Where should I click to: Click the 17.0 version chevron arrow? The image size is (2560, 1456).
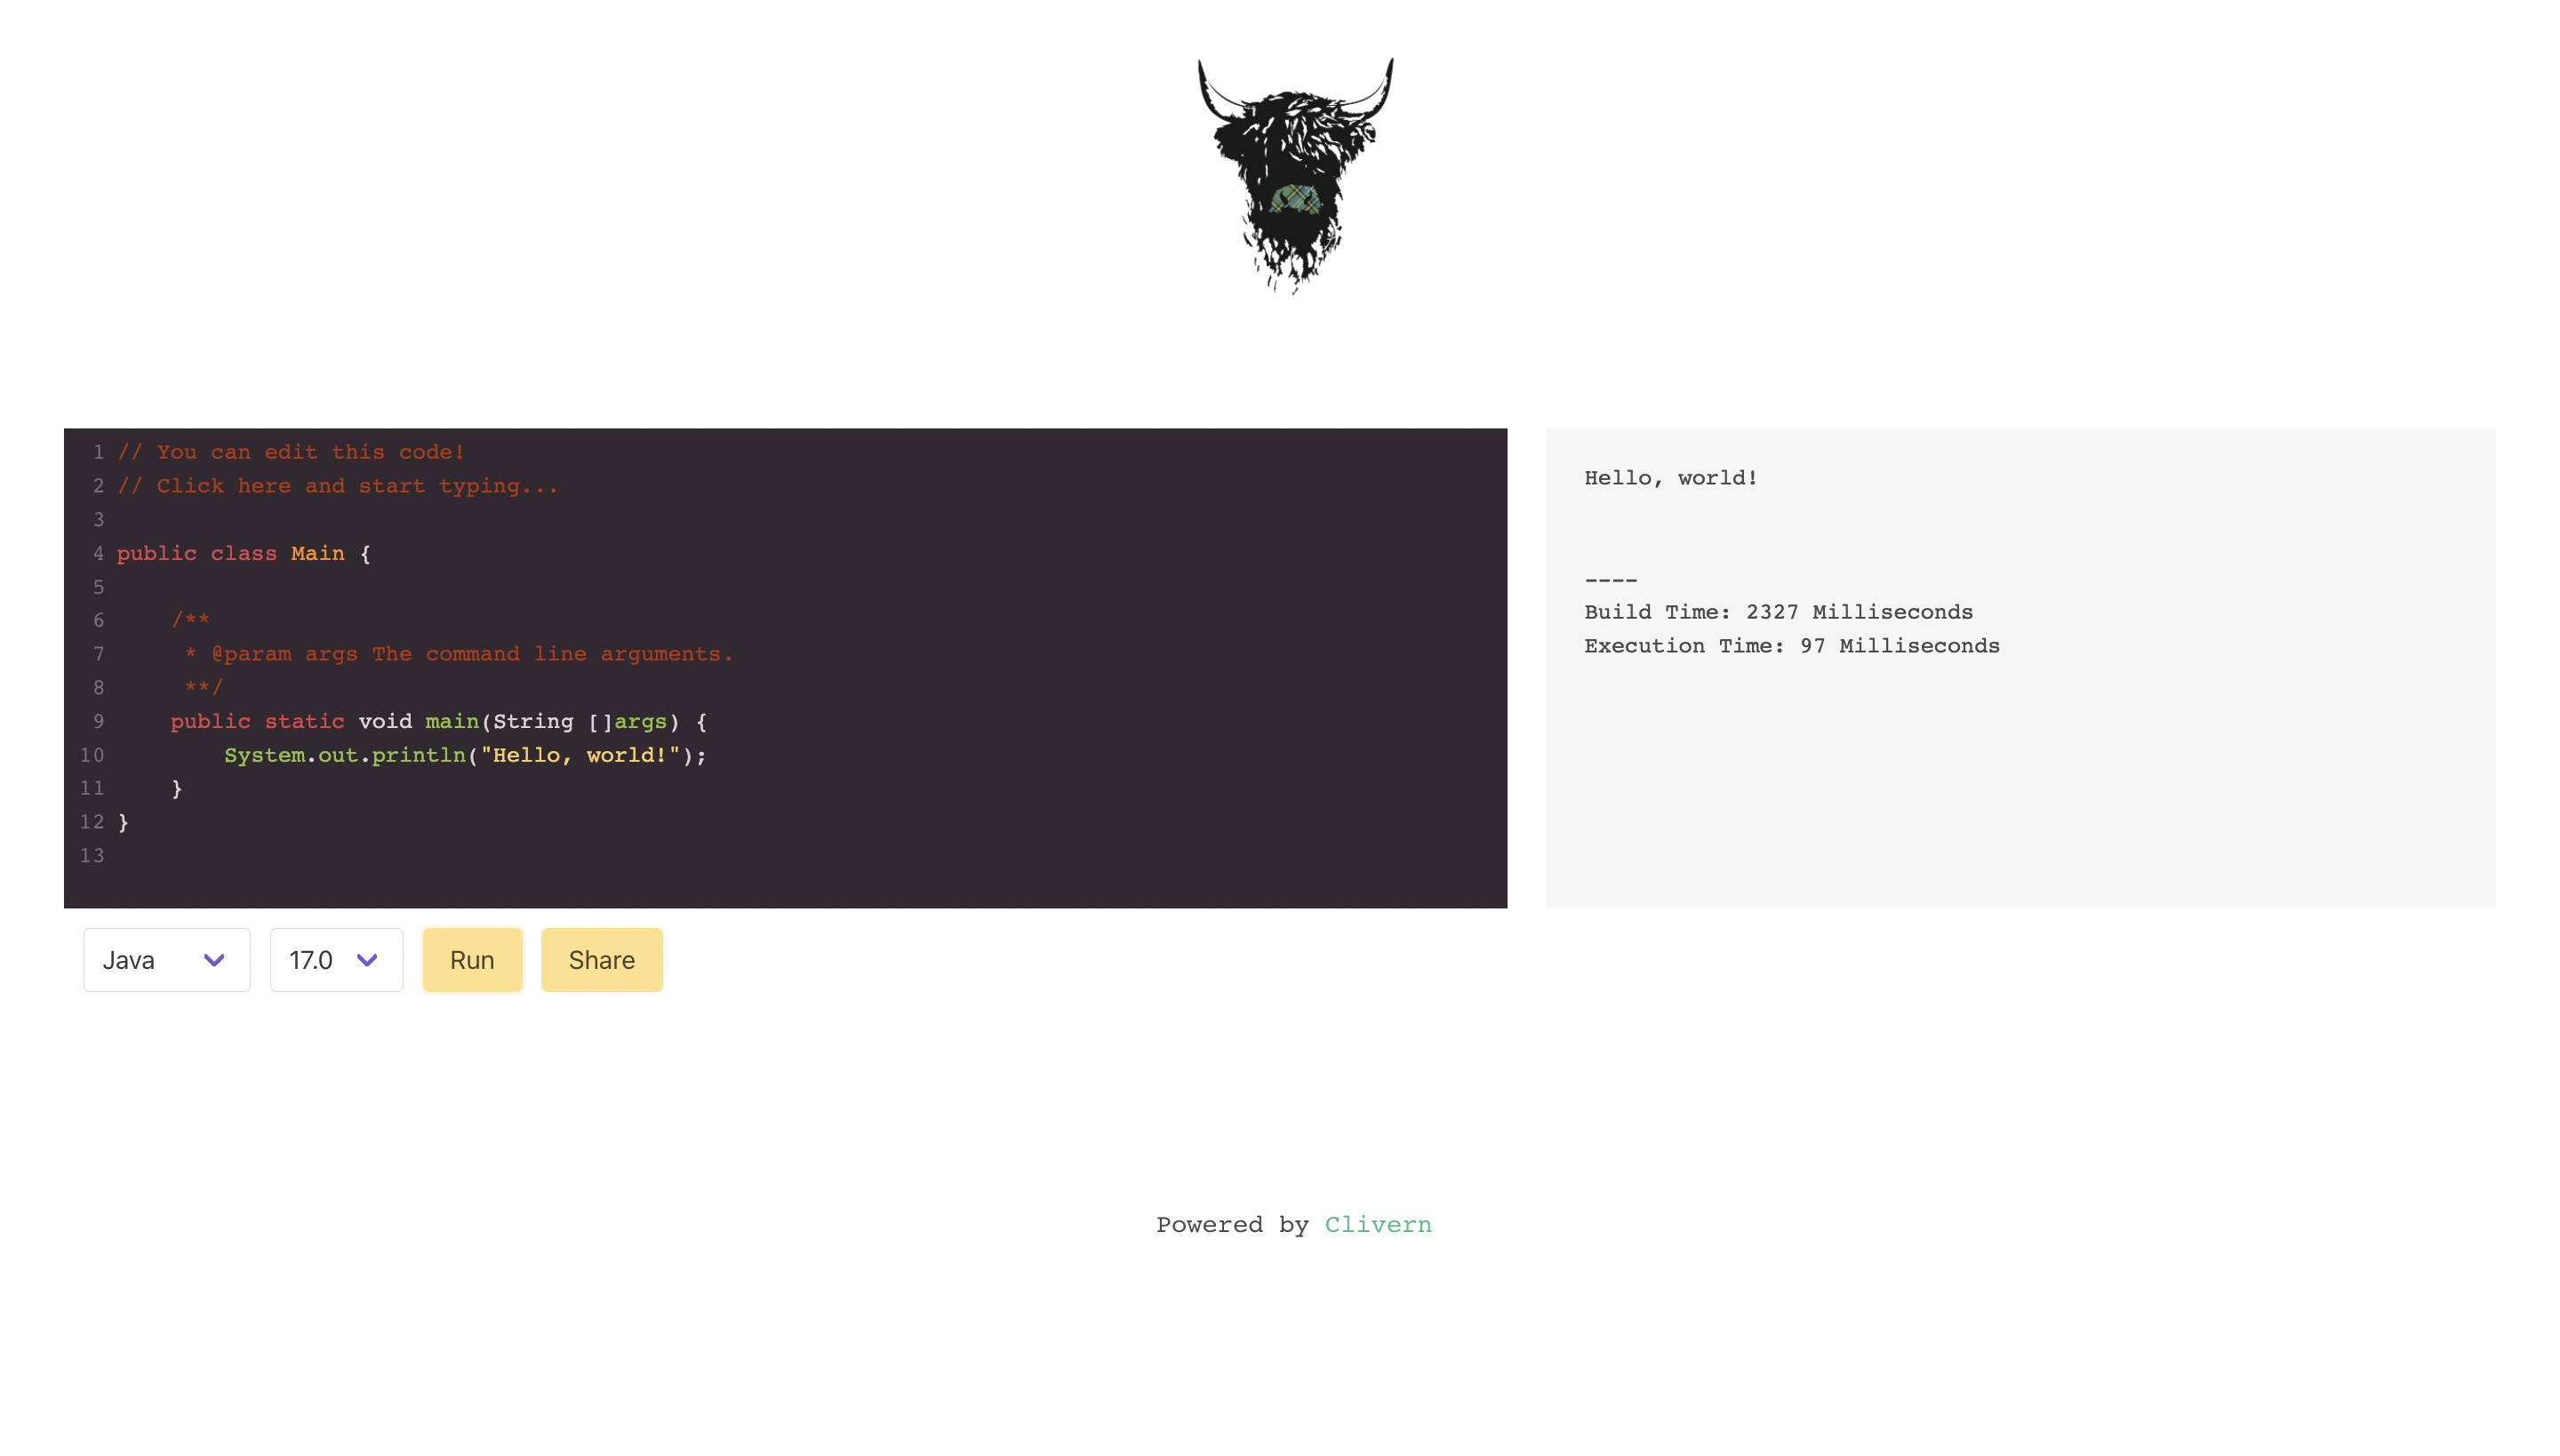(367, 960)
